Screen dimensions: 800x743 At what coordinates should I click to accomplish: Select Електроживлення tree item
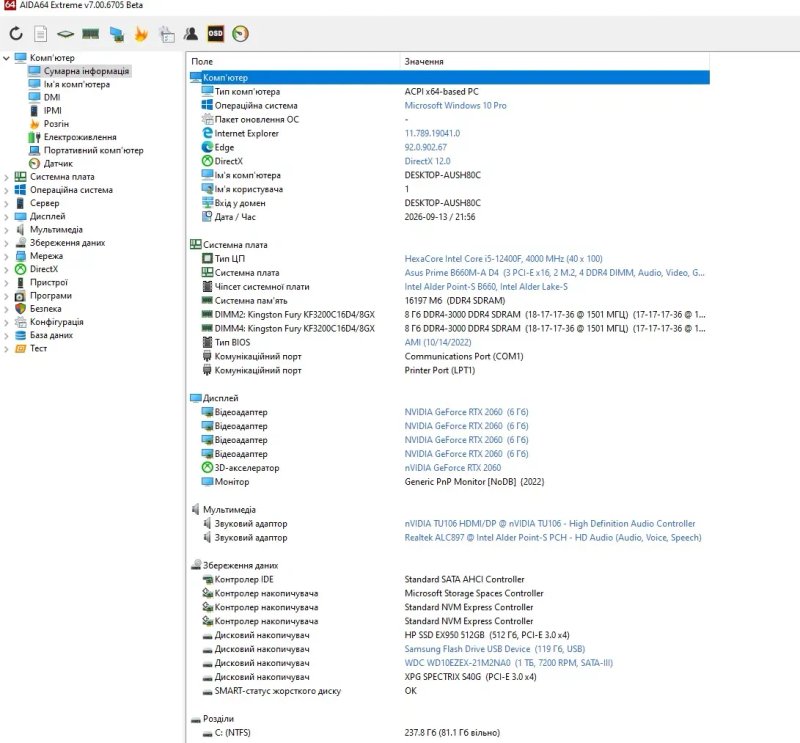coord(80,137)
